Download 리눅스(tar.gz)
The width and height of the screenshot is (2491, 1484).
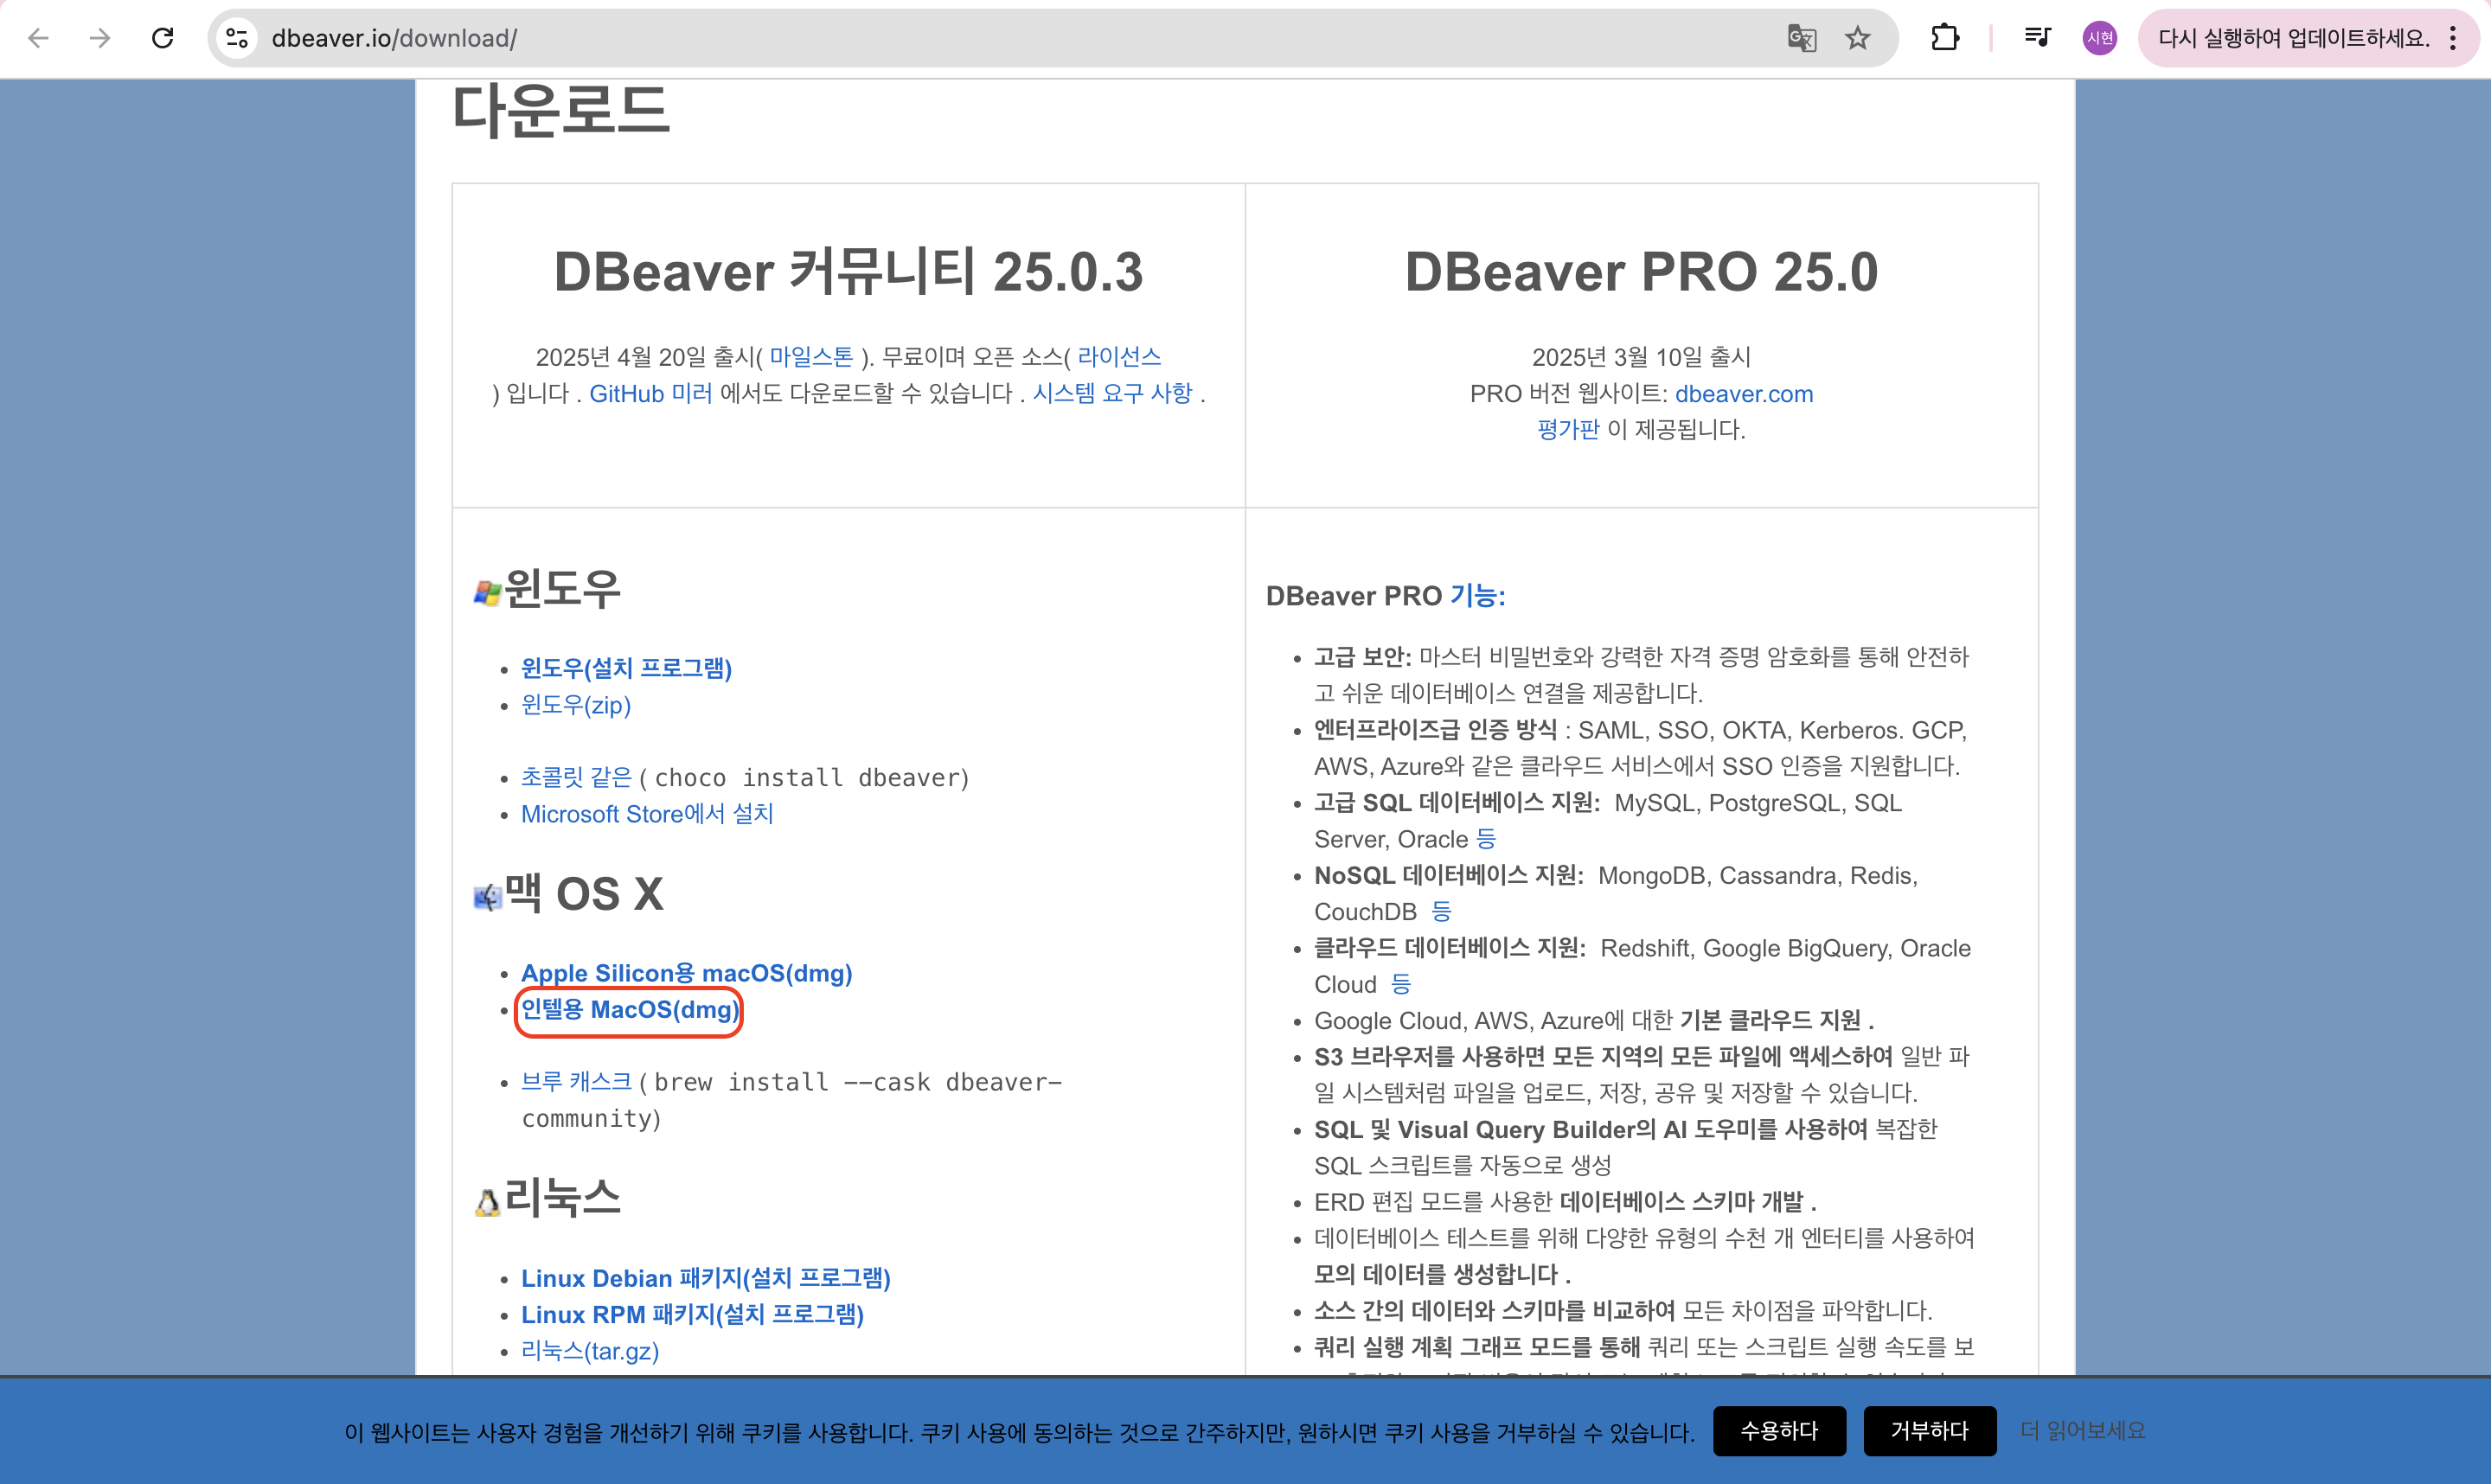pos(590,1351)
